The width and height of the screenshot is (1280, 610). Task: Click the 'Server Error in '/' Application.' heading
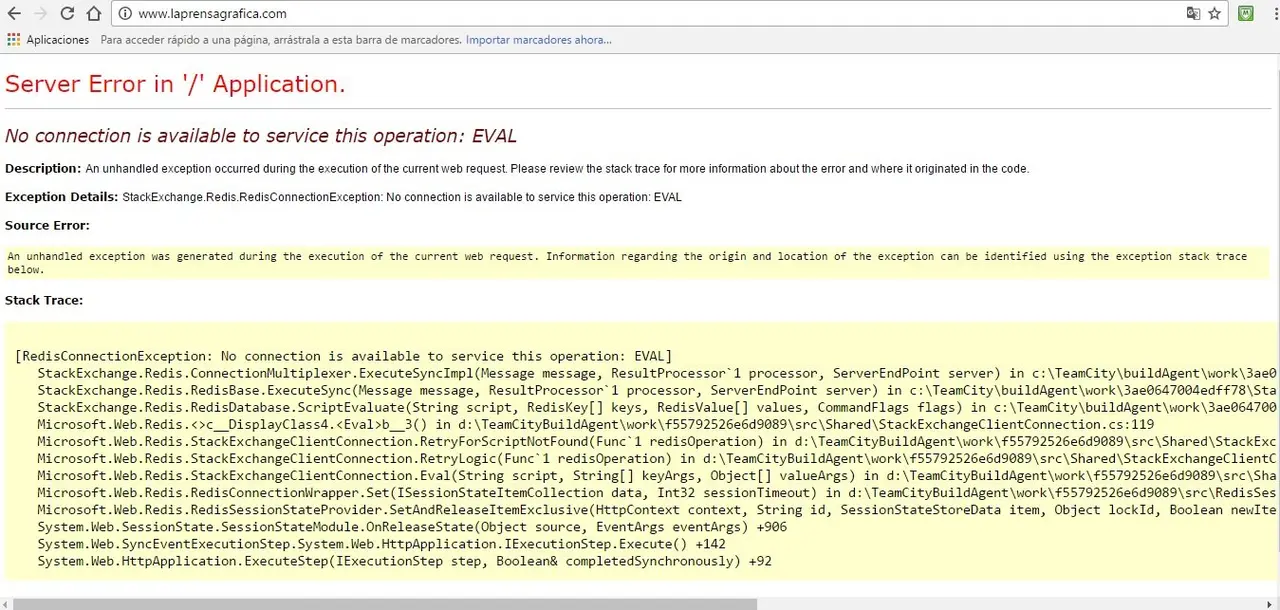click(x=175, y=85)
